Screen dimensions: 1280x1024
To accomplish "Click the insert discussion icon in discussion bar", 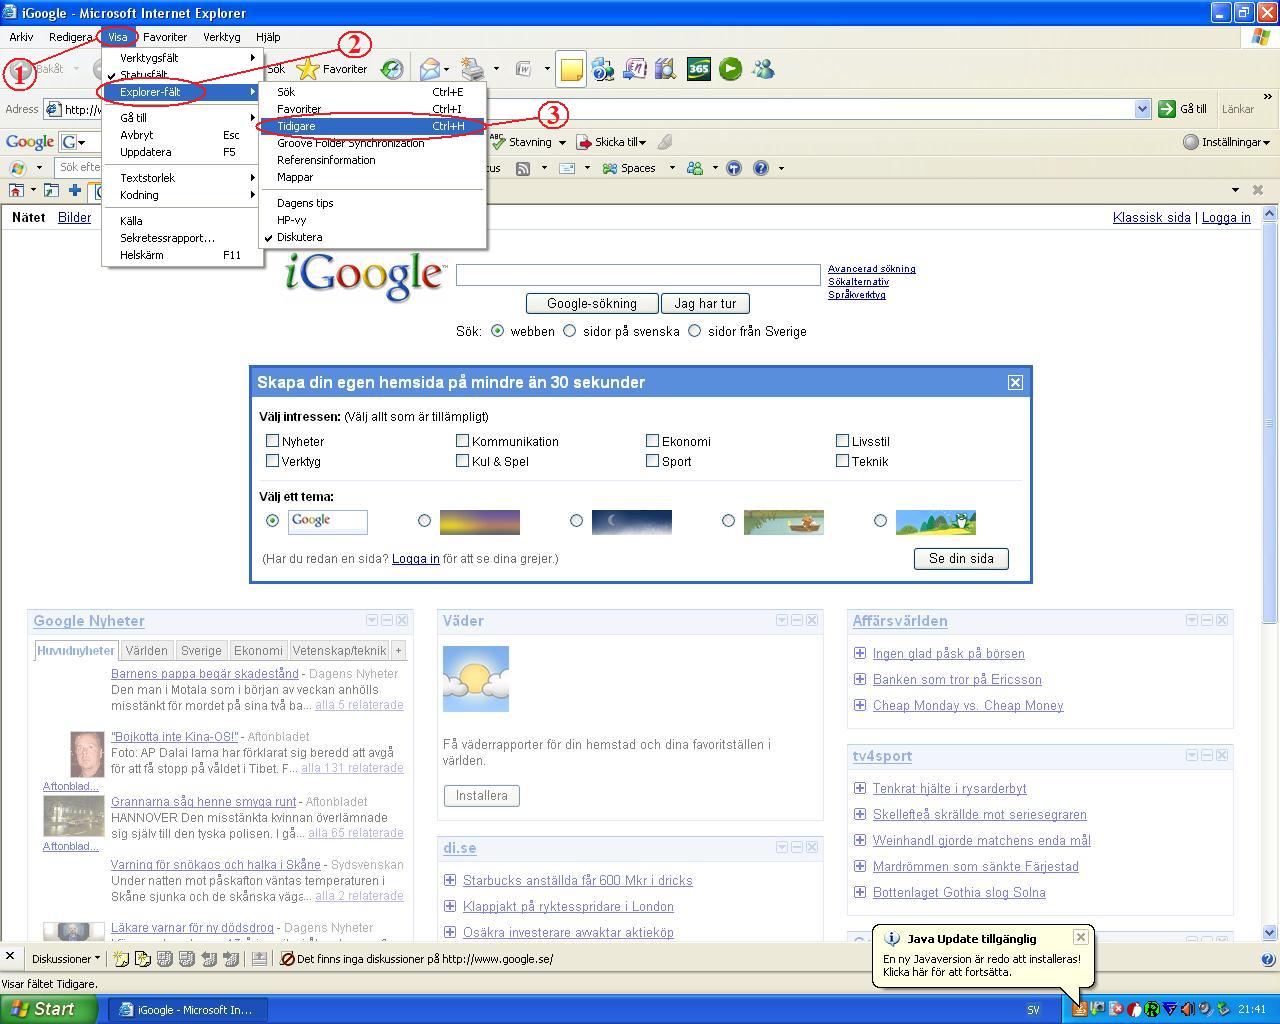I will tap(120, 958).
